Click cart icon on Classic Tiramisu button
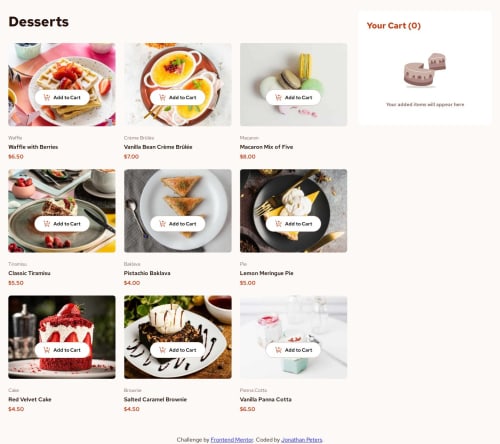The height and width of the screenshot is (444, 500). (47, 224)
